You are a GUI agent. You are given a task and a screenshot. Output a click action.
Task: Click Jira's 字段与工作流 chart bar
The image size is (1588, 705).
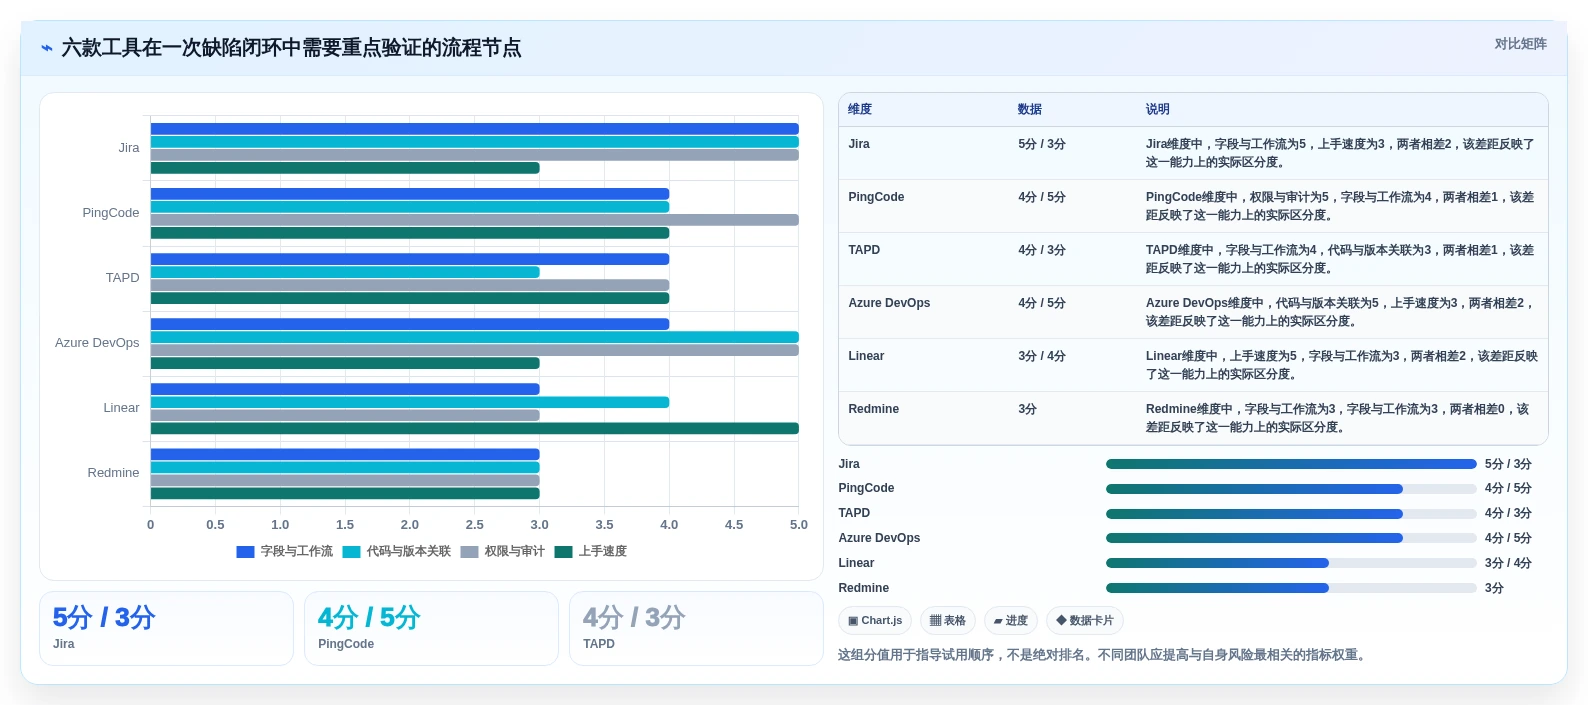click(x=474, y=129)
